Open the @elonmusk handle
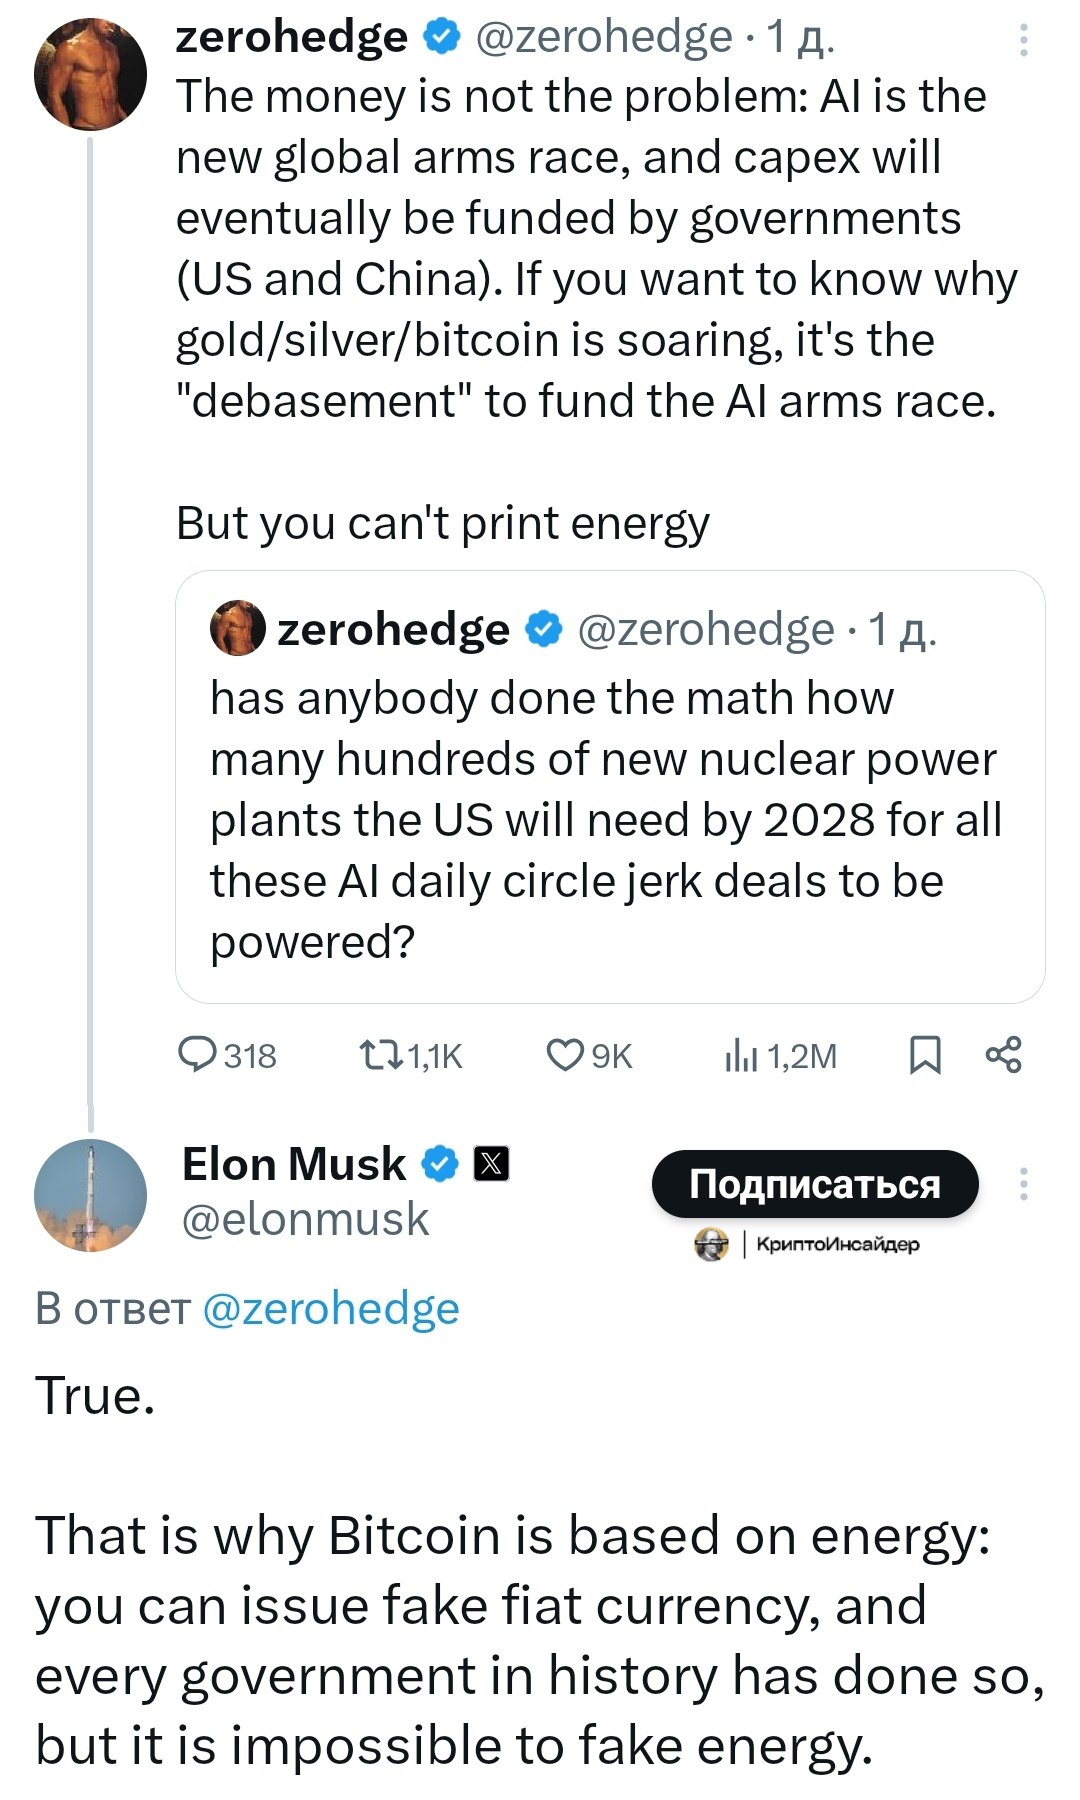Image resolution: width=1080 pixels, height=1800 pixels. [305, 1220]
